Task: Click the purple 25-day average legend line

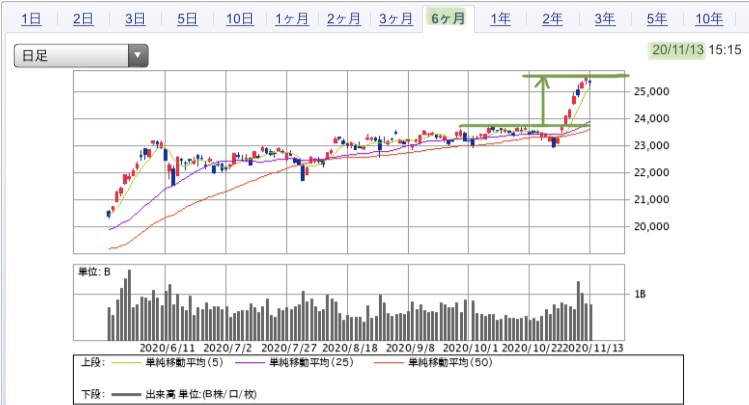Action: point(250,363)
